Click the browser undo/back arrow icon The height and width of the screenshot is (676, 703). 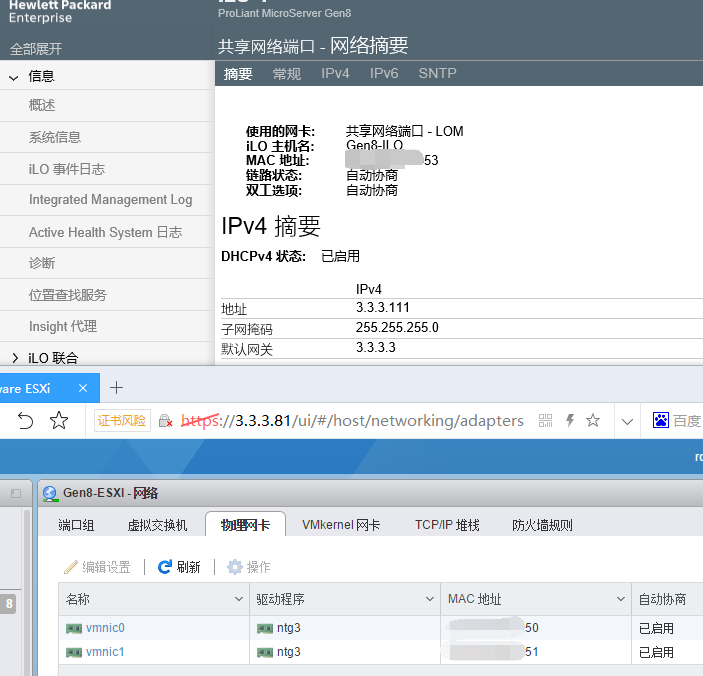click(x=25, y=421)
